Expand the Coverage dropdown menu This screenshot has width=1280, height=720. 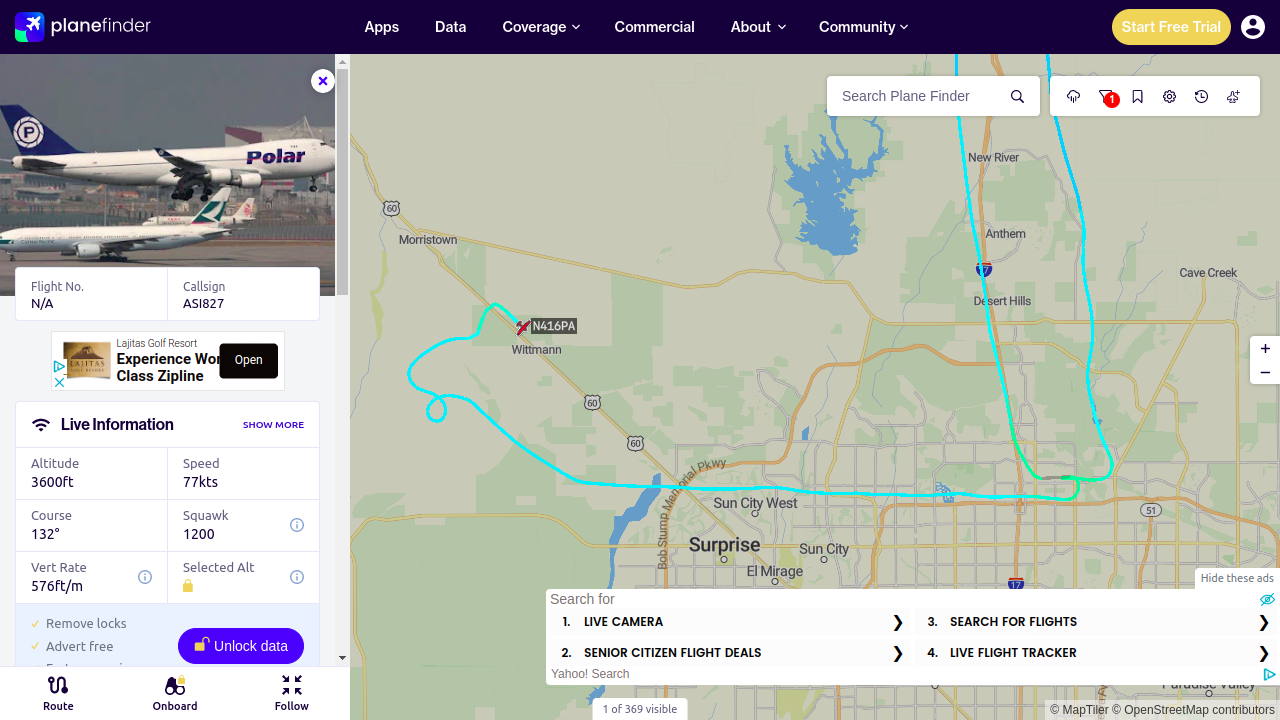[x=541, y=27]
